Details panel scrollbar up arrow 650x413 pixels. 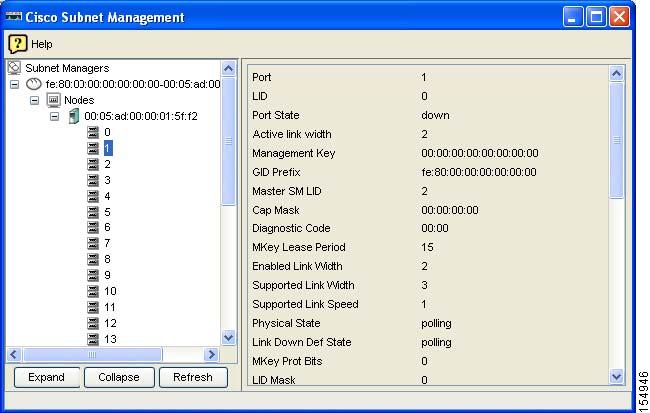[x=616, y=73]
